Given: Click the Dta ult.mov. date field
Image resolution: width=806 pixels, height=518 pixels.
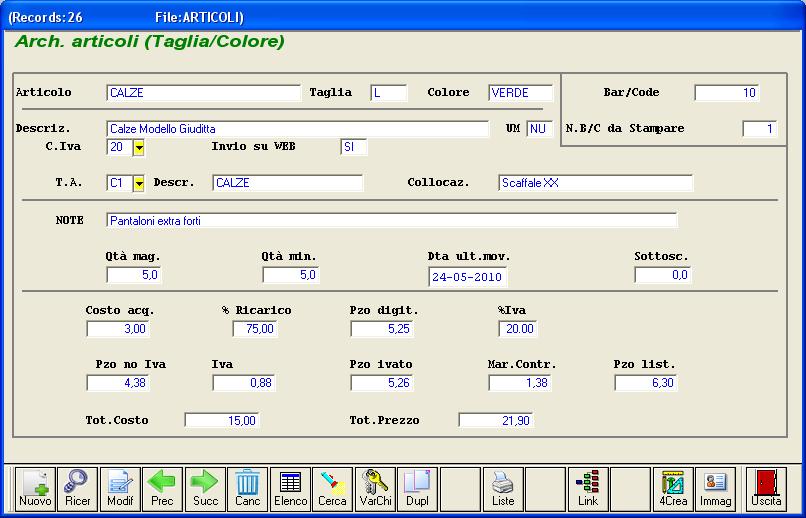Looking at the screenshot, I should (468, 277).
